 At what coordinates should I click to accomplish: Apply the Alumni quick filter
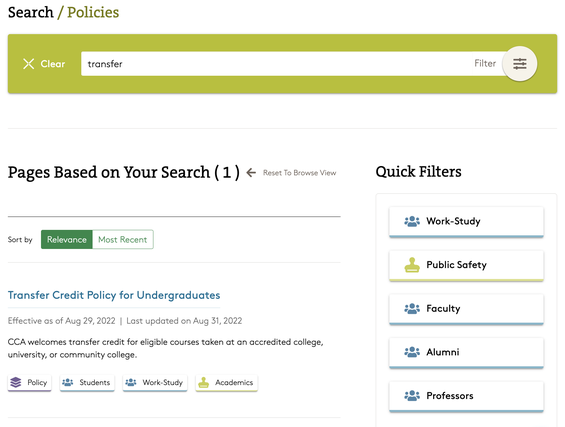466,353
